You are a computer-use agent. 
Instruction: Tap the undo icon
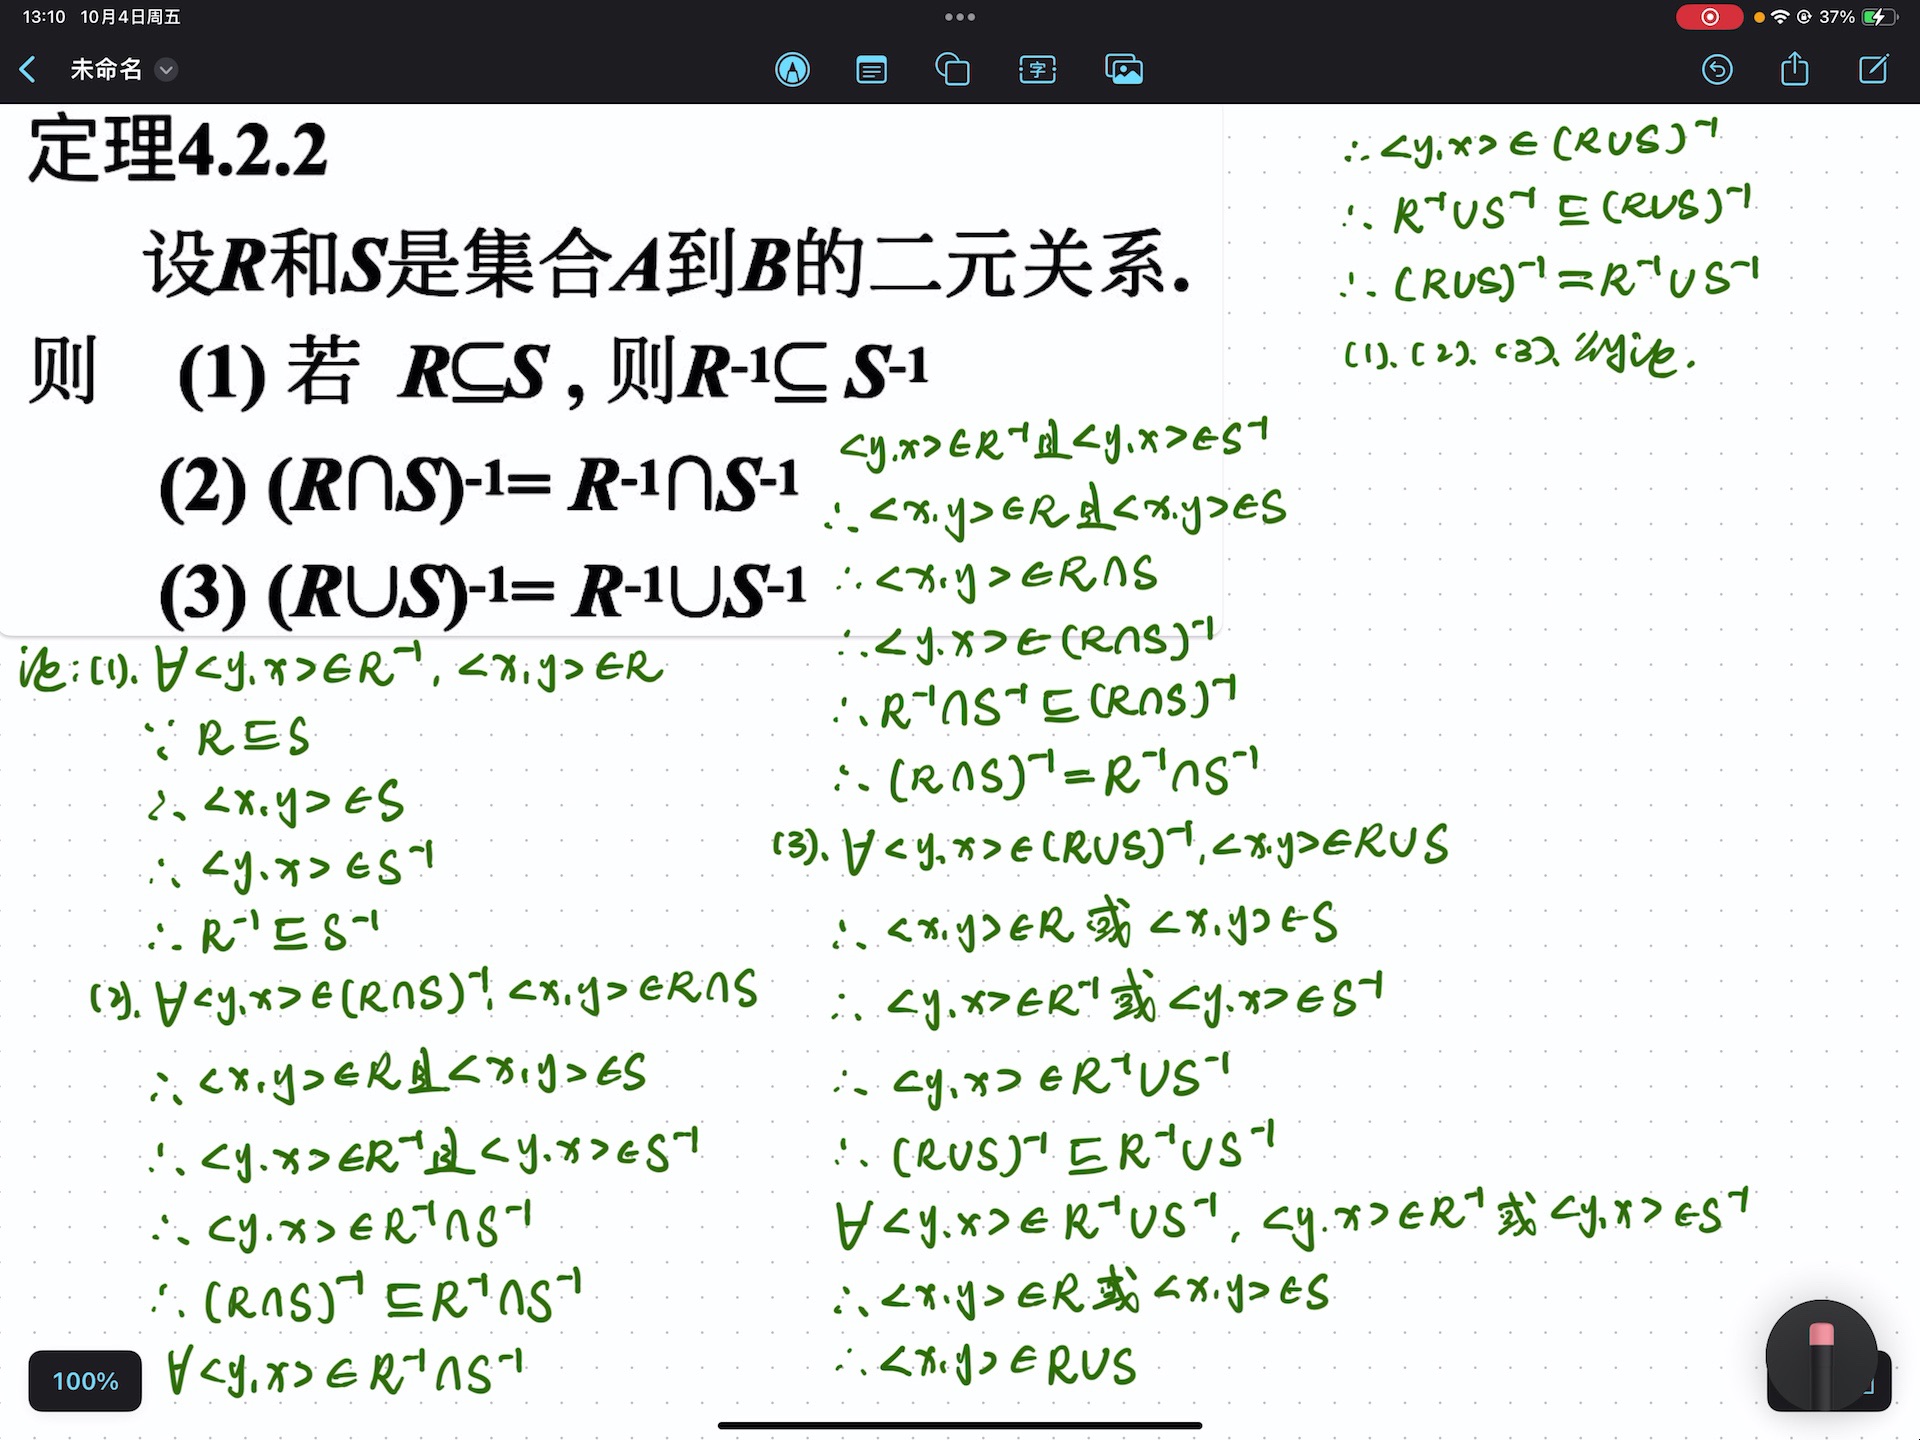(x=1717, y=69)
